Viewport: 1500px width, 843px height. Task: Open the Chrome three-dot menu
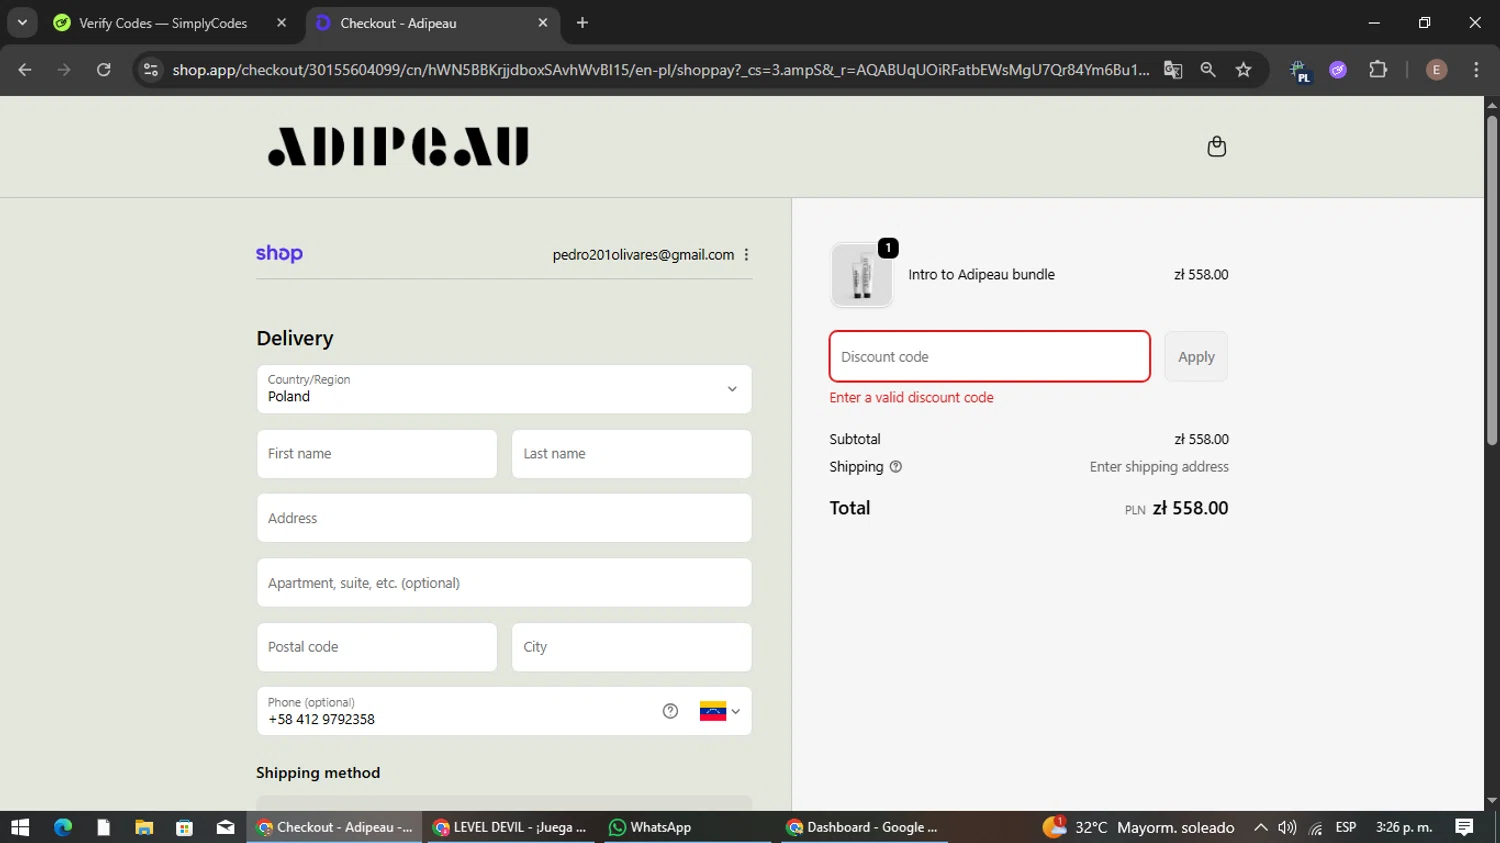click(x=1476, y=70)
